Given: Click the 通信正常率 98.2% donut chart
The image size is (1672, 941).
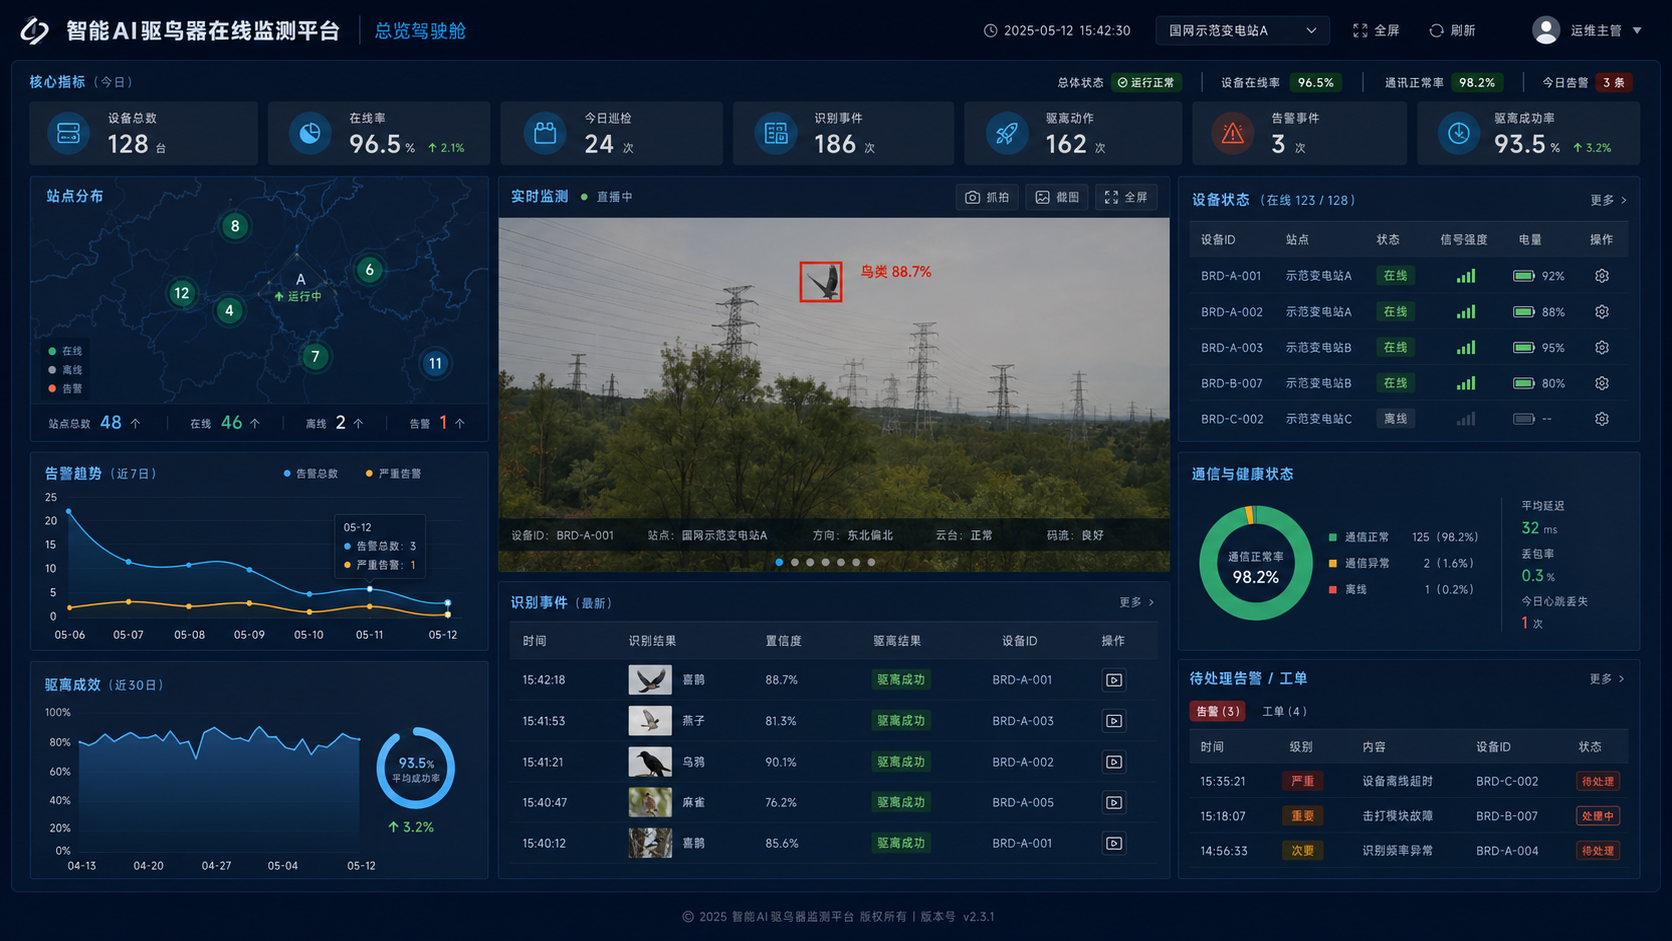Looking at the screenshot, I should 1255,563.
